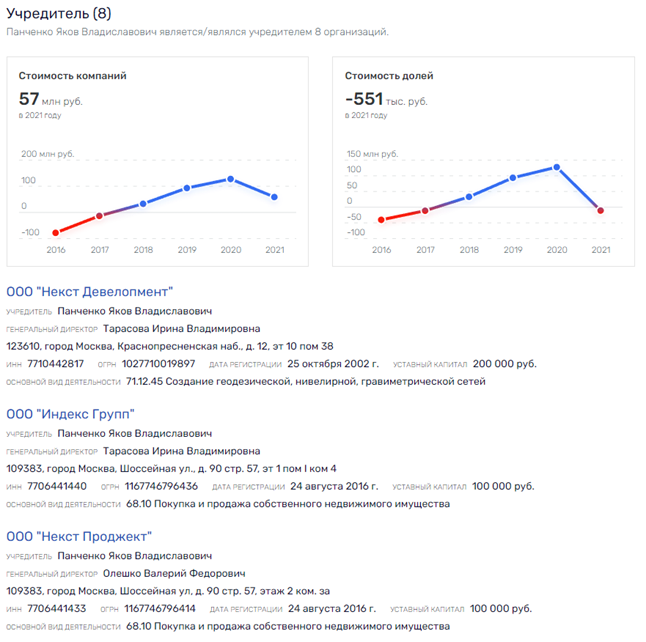Click the 2021 point on Стоимость компаний chart
Image resolution: width=646 pixels, height=642 pixels.
pos(275,197)
